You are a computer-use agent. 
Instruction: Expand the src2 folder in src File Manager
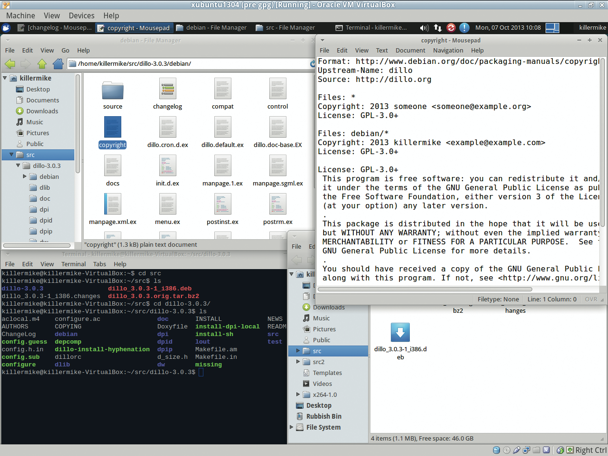(298, 361)
